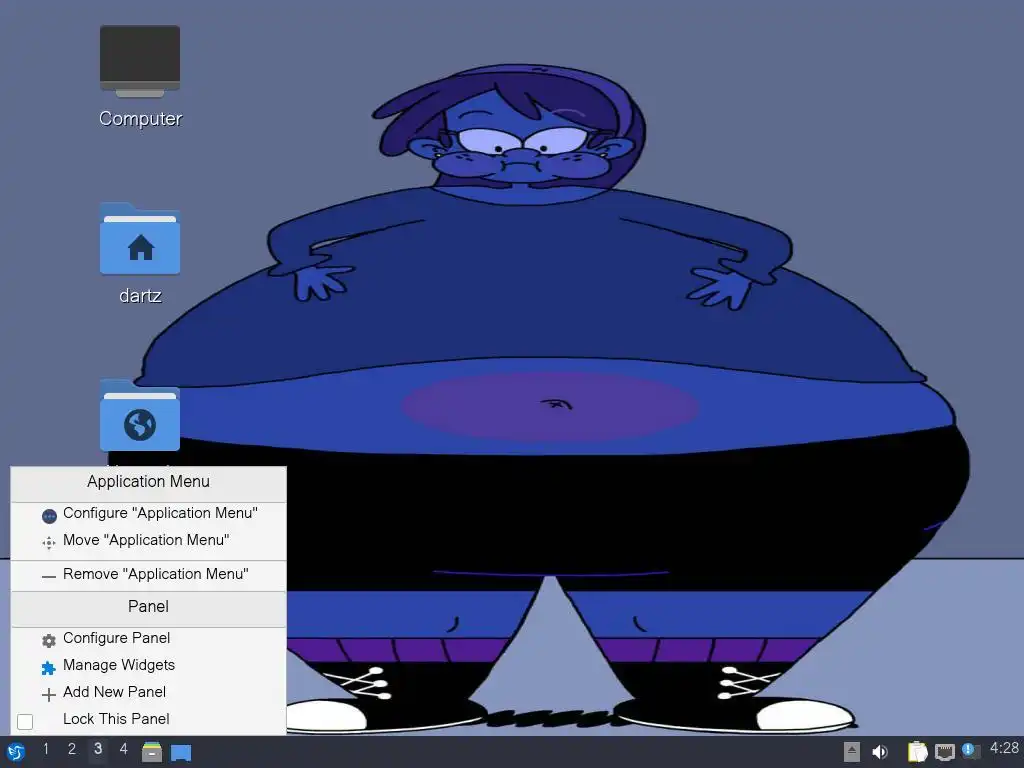The height and width of the screenshot is (768, 1024).
Task: Choose Remove "Application Menu" entry
Action: pos(148,575)
